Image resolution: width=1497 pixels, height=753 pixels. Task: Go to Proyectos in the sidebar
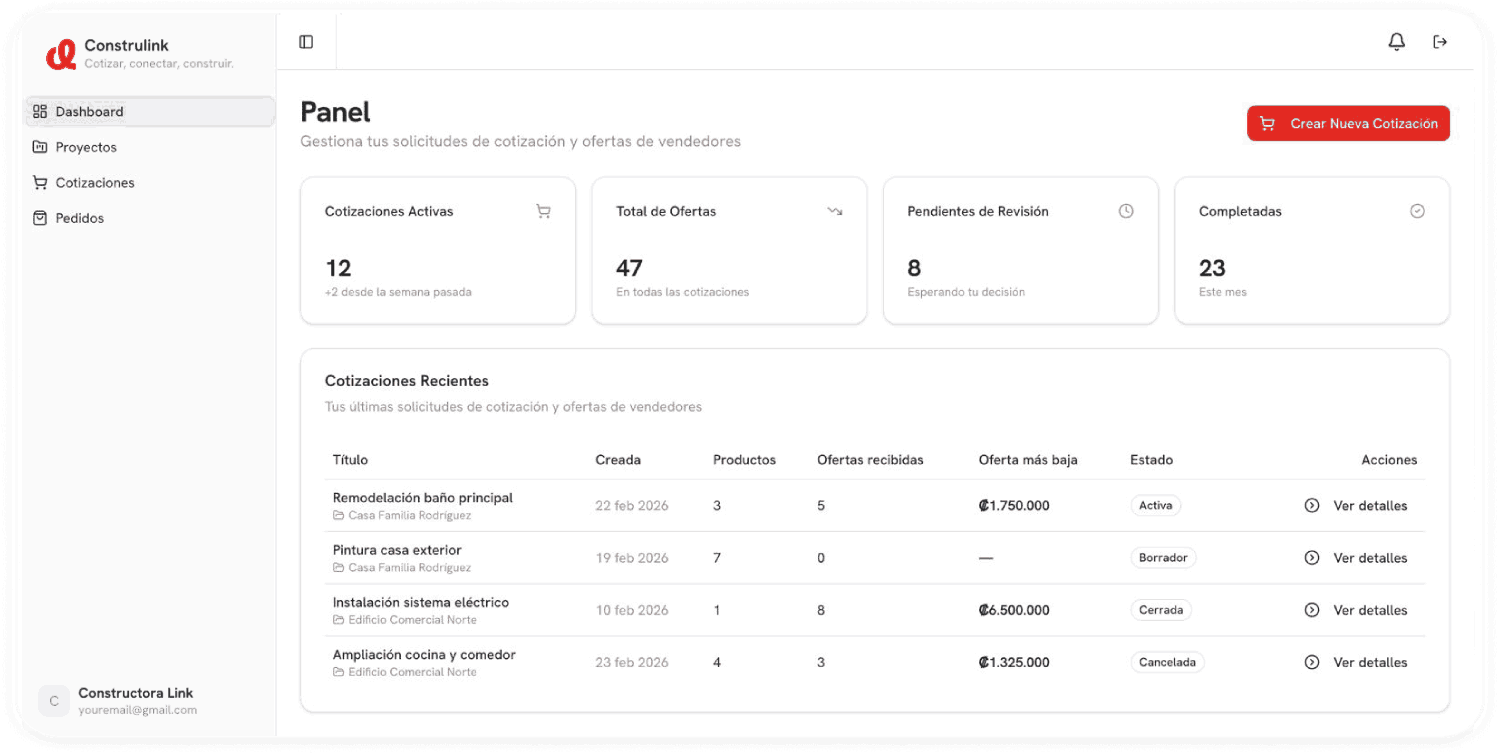click(x=86, y=147)
